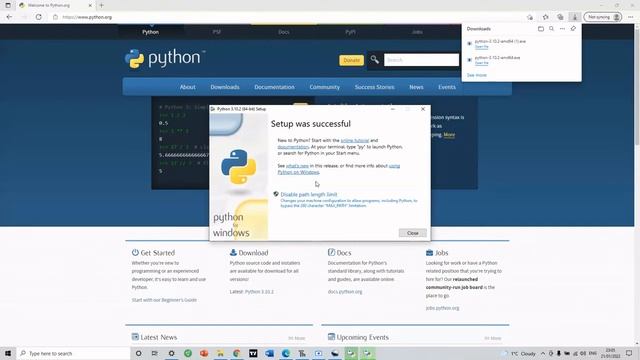Open the About menu on python.org
The height and width of the screenshot is (360, 640).
coord(187,87)
